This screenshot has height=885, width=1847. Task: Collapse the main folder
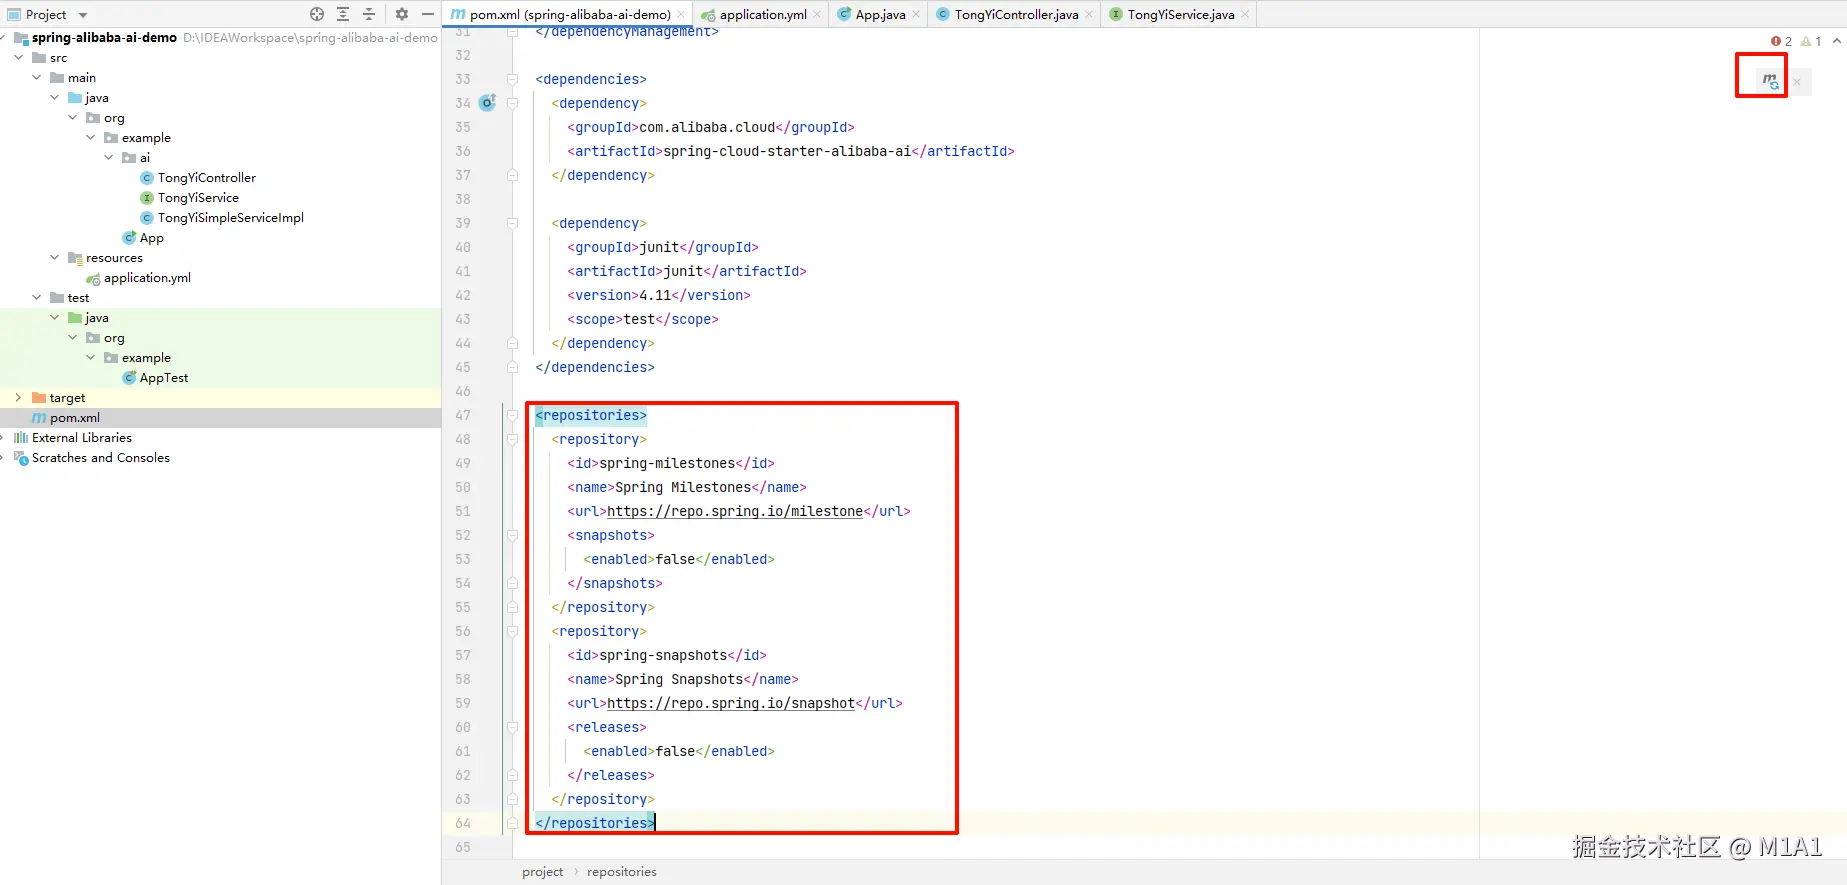[37, 78]
